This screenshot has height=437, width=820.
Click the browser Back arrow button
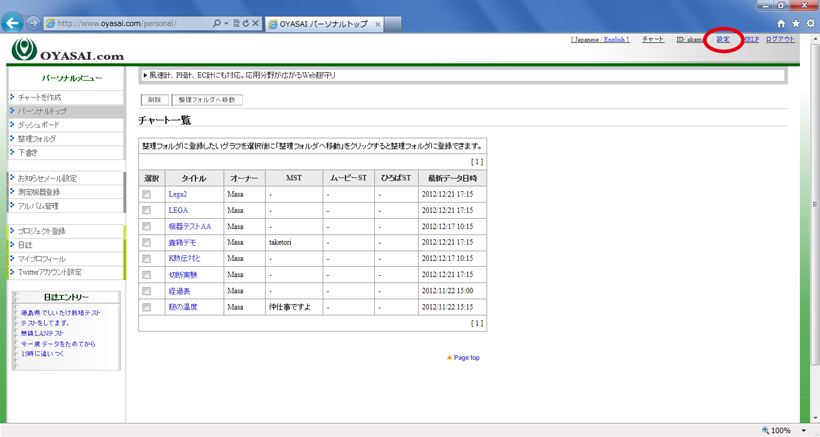(x=12, y=23)
